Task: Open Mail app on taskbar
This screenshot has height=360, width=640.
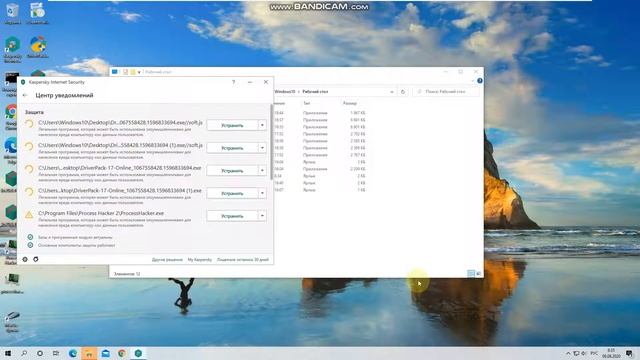Action: tap(106, 353)
